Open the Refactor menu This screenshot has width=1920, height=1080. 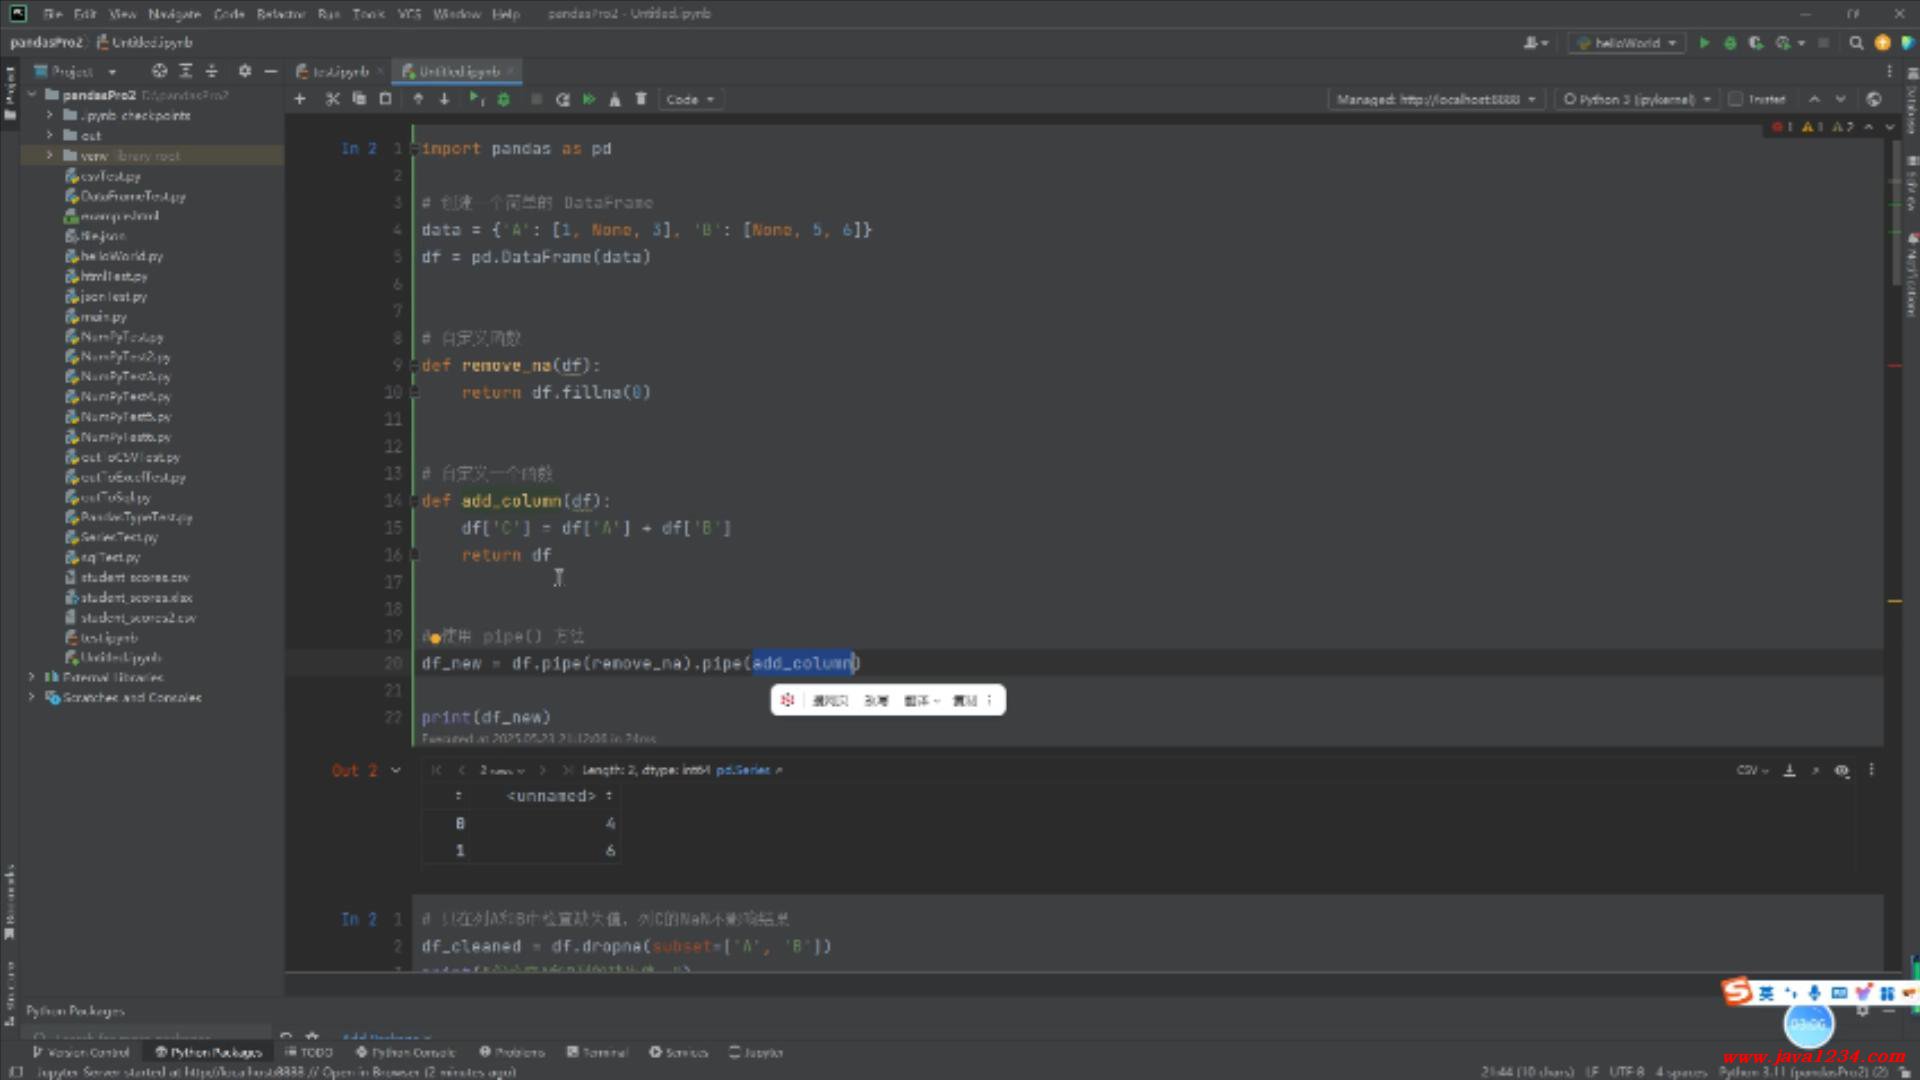280,14
